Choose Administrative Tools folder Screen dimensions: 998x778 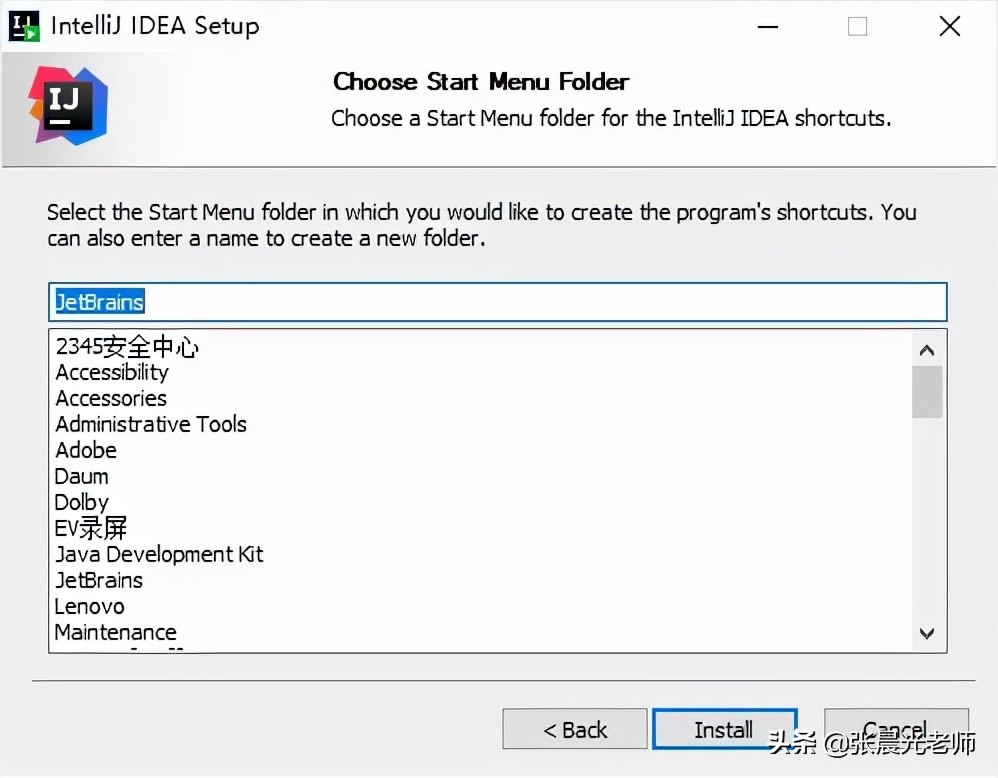point(151,424)
